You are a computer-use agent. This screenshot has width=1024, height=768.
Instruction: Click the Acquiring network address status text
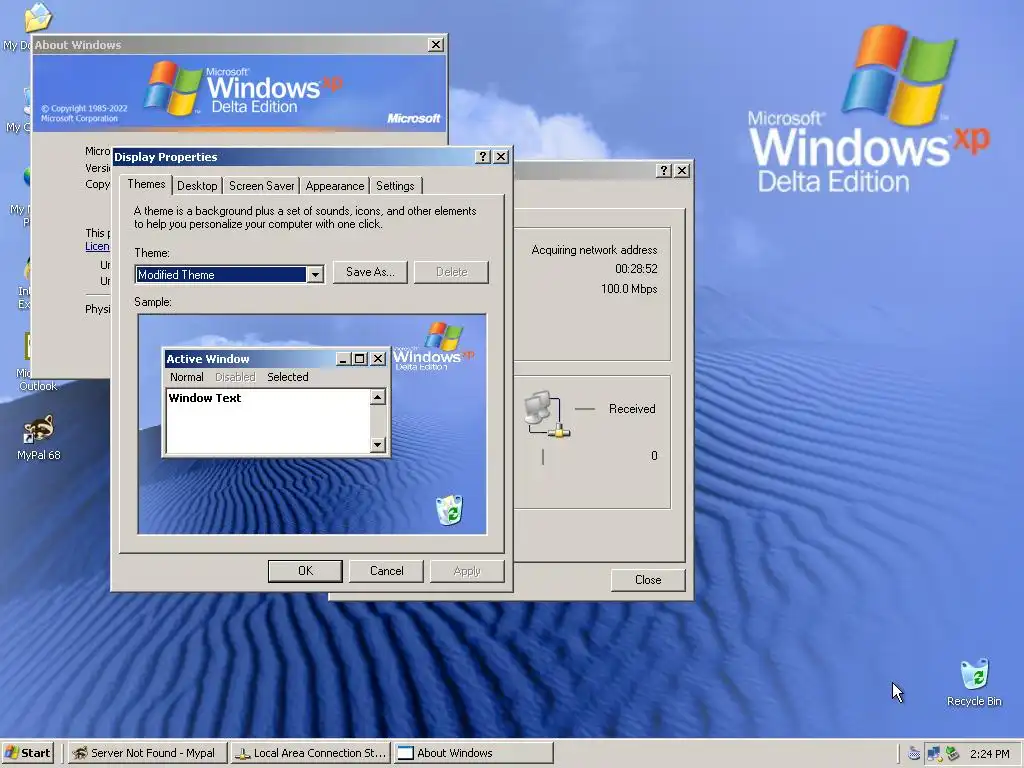coord(594,250)
